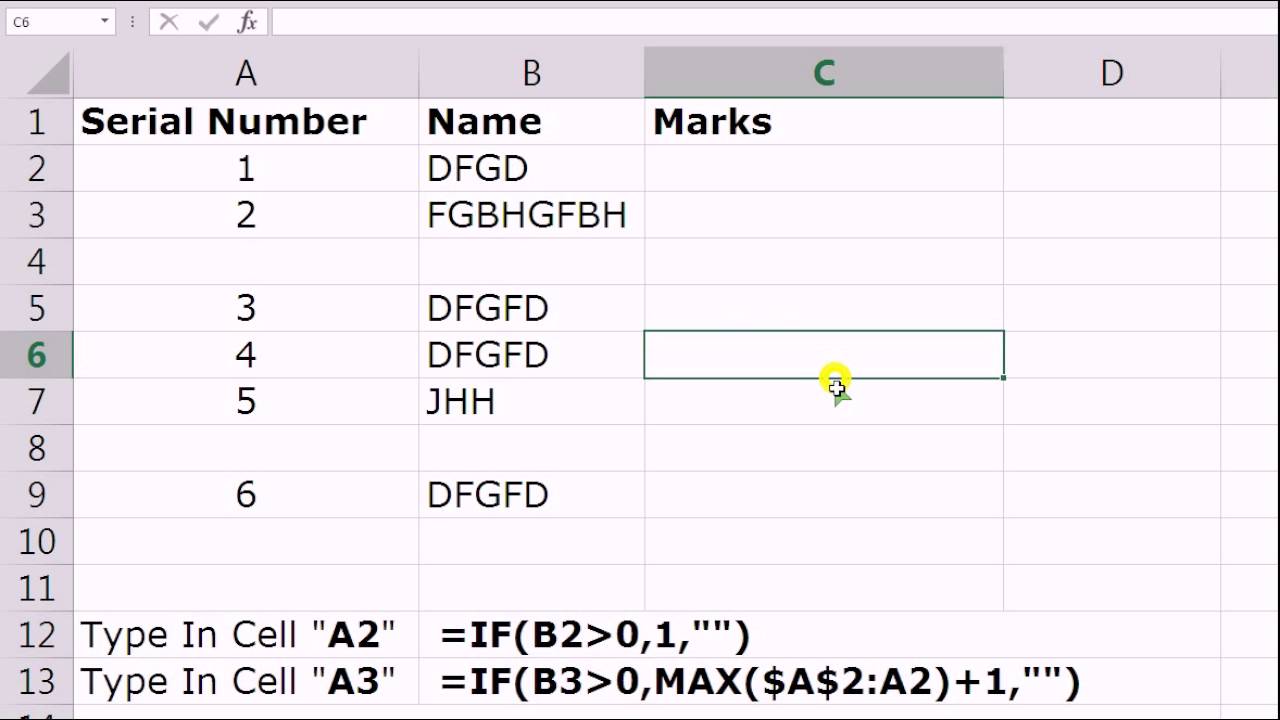
Task: Select column B header
Action: tap(531, 73)
